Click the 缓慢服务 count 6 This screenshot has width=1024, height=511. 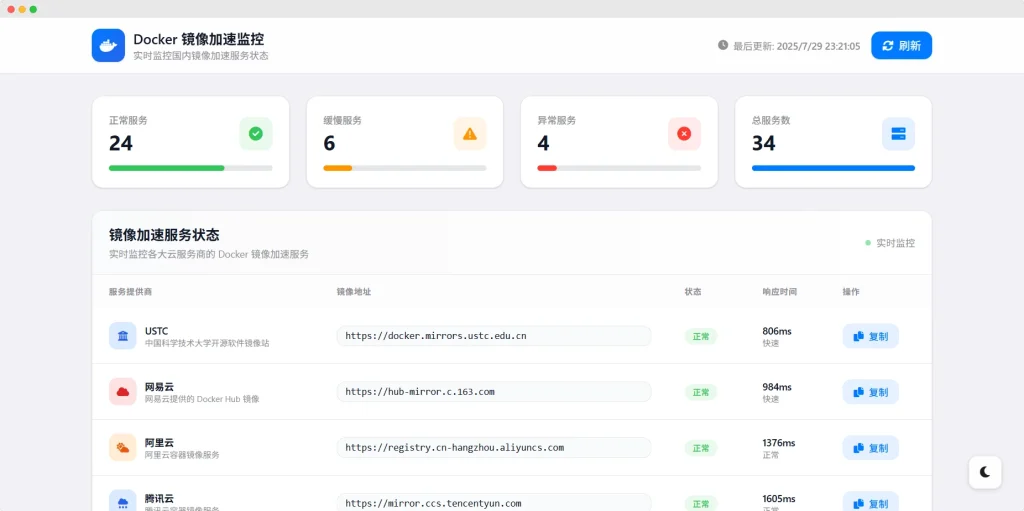pos(330,143)
